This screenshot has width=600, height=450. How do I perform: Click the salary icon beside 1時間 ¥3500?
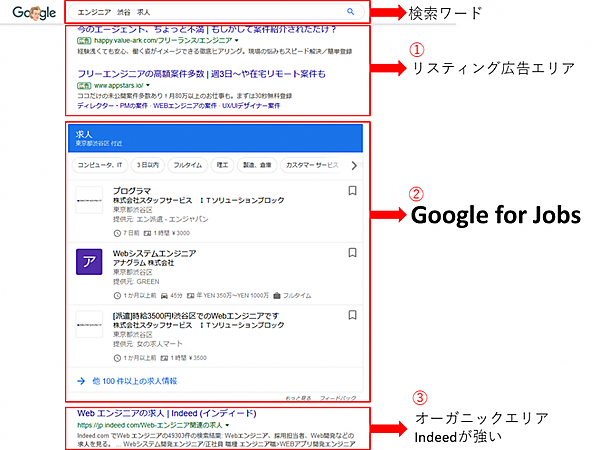pyautogui.click(x=165, y=358)
